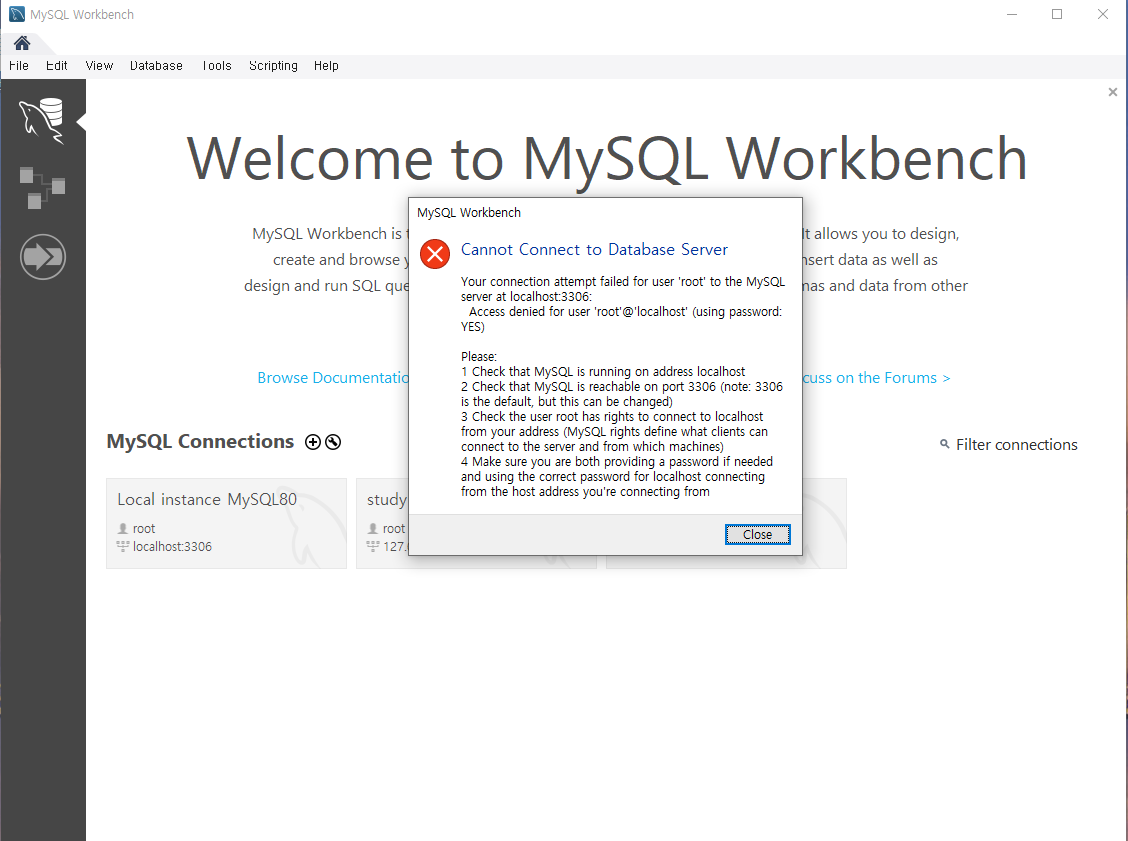Follow the Discuss on the Forums link
1128x841 pixels.
pyautogui.click(x=876, y=378)
